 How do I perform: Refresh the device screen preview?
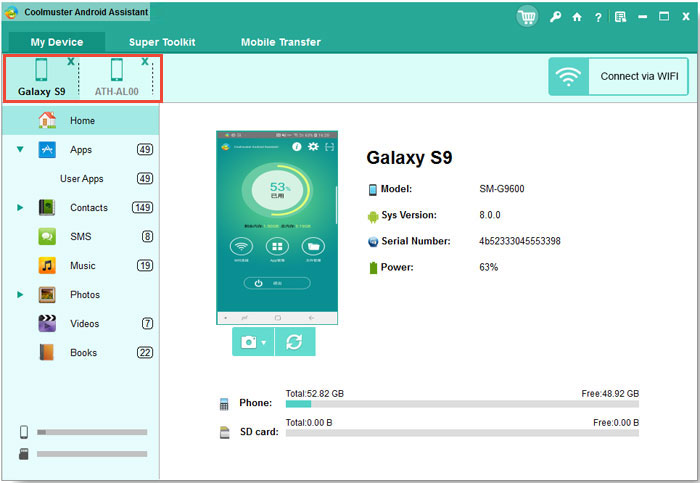[295, 342]
